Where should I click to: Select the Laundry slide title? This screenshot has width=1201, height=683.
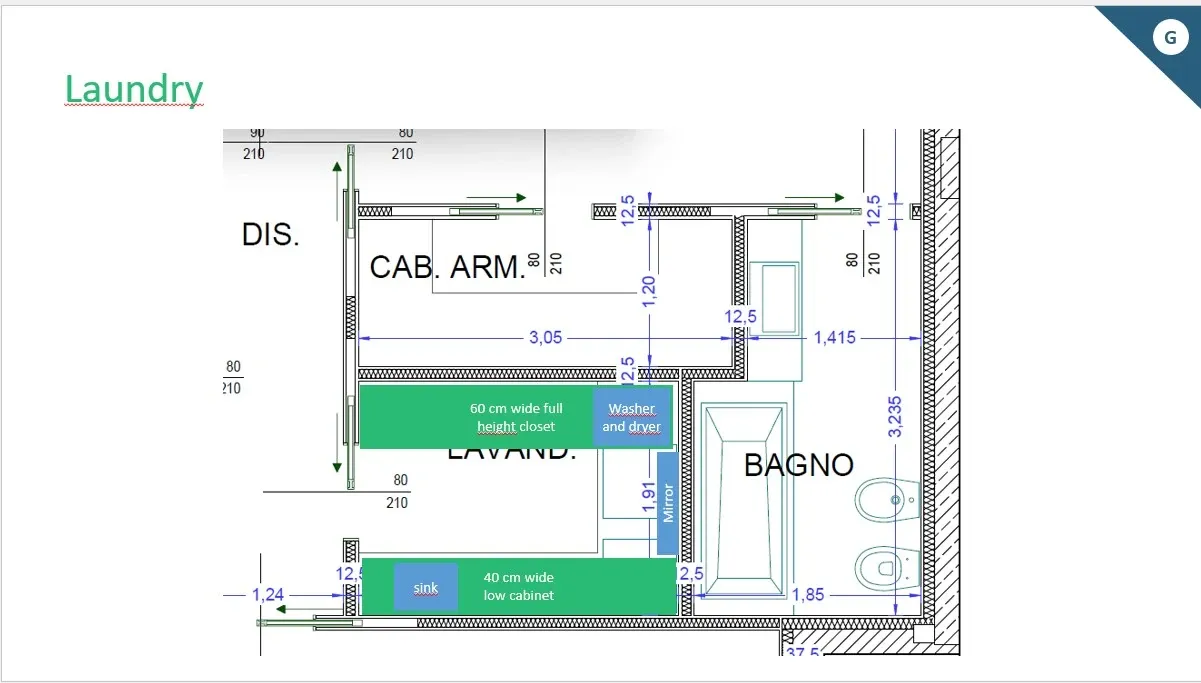134,89
